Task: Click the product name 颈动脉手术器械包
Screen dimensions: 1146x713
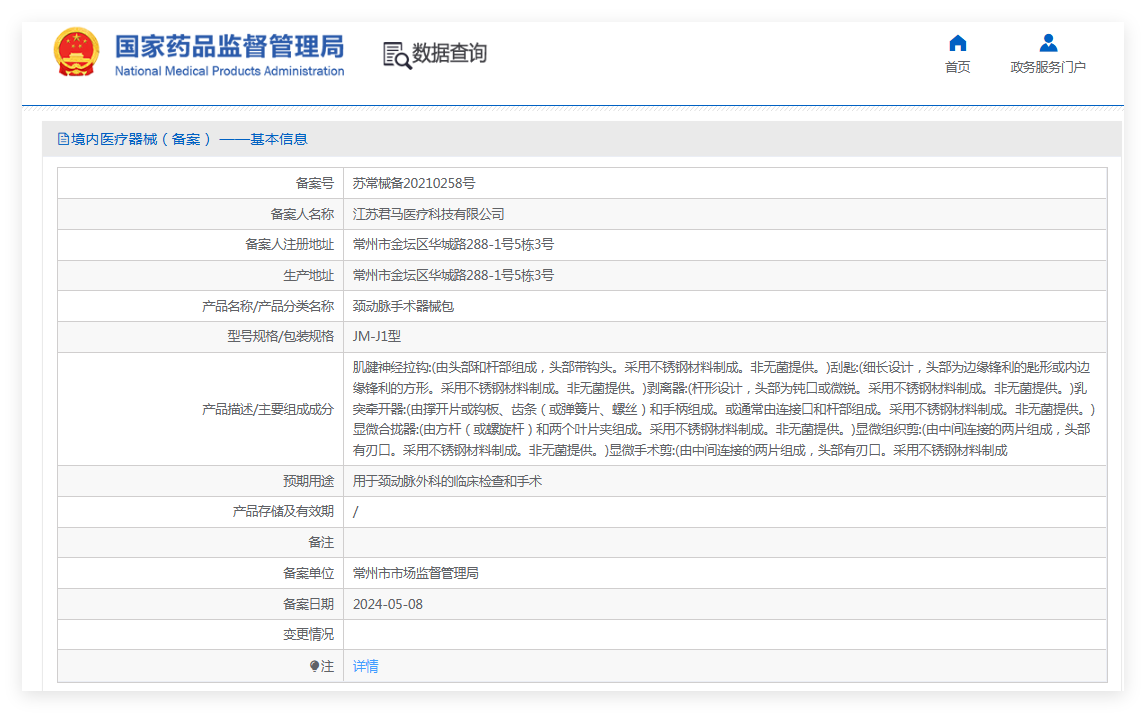Action: [x=403, y=306]
